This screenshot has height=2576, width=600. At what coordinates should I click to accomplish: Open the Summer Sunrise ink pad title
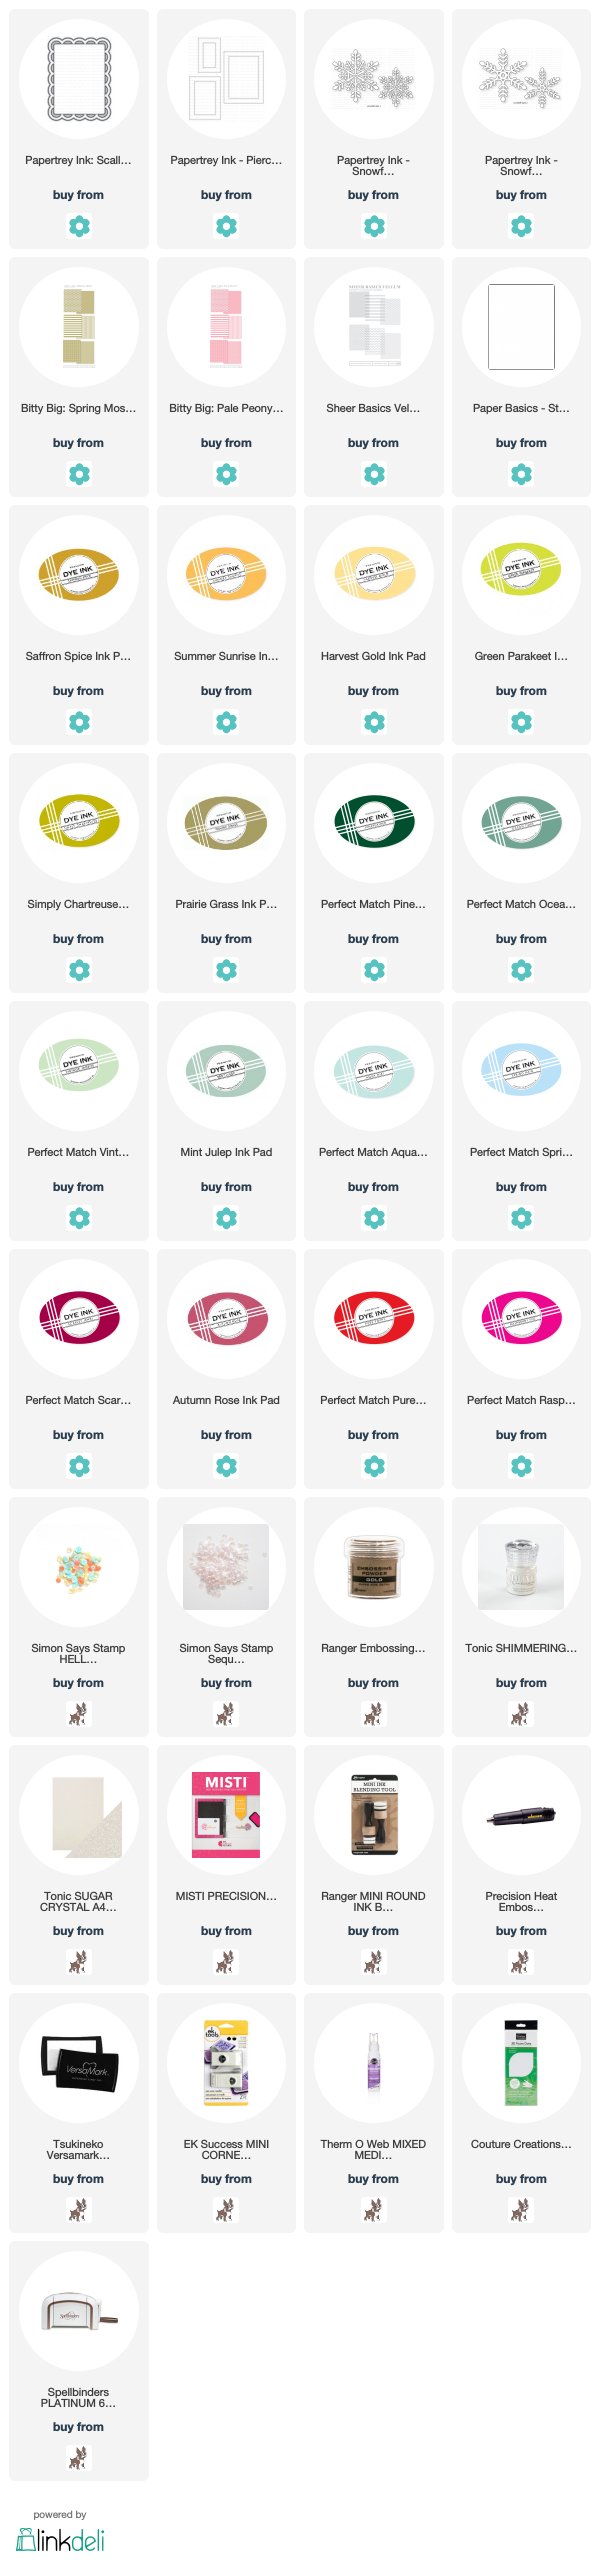point(226,656)
